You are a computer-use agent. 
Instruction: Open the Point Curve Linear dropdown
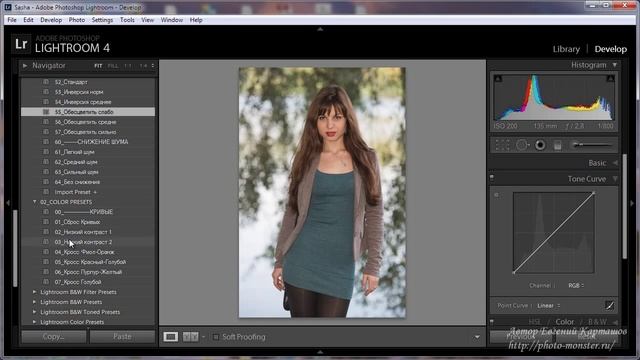(549, 305)
